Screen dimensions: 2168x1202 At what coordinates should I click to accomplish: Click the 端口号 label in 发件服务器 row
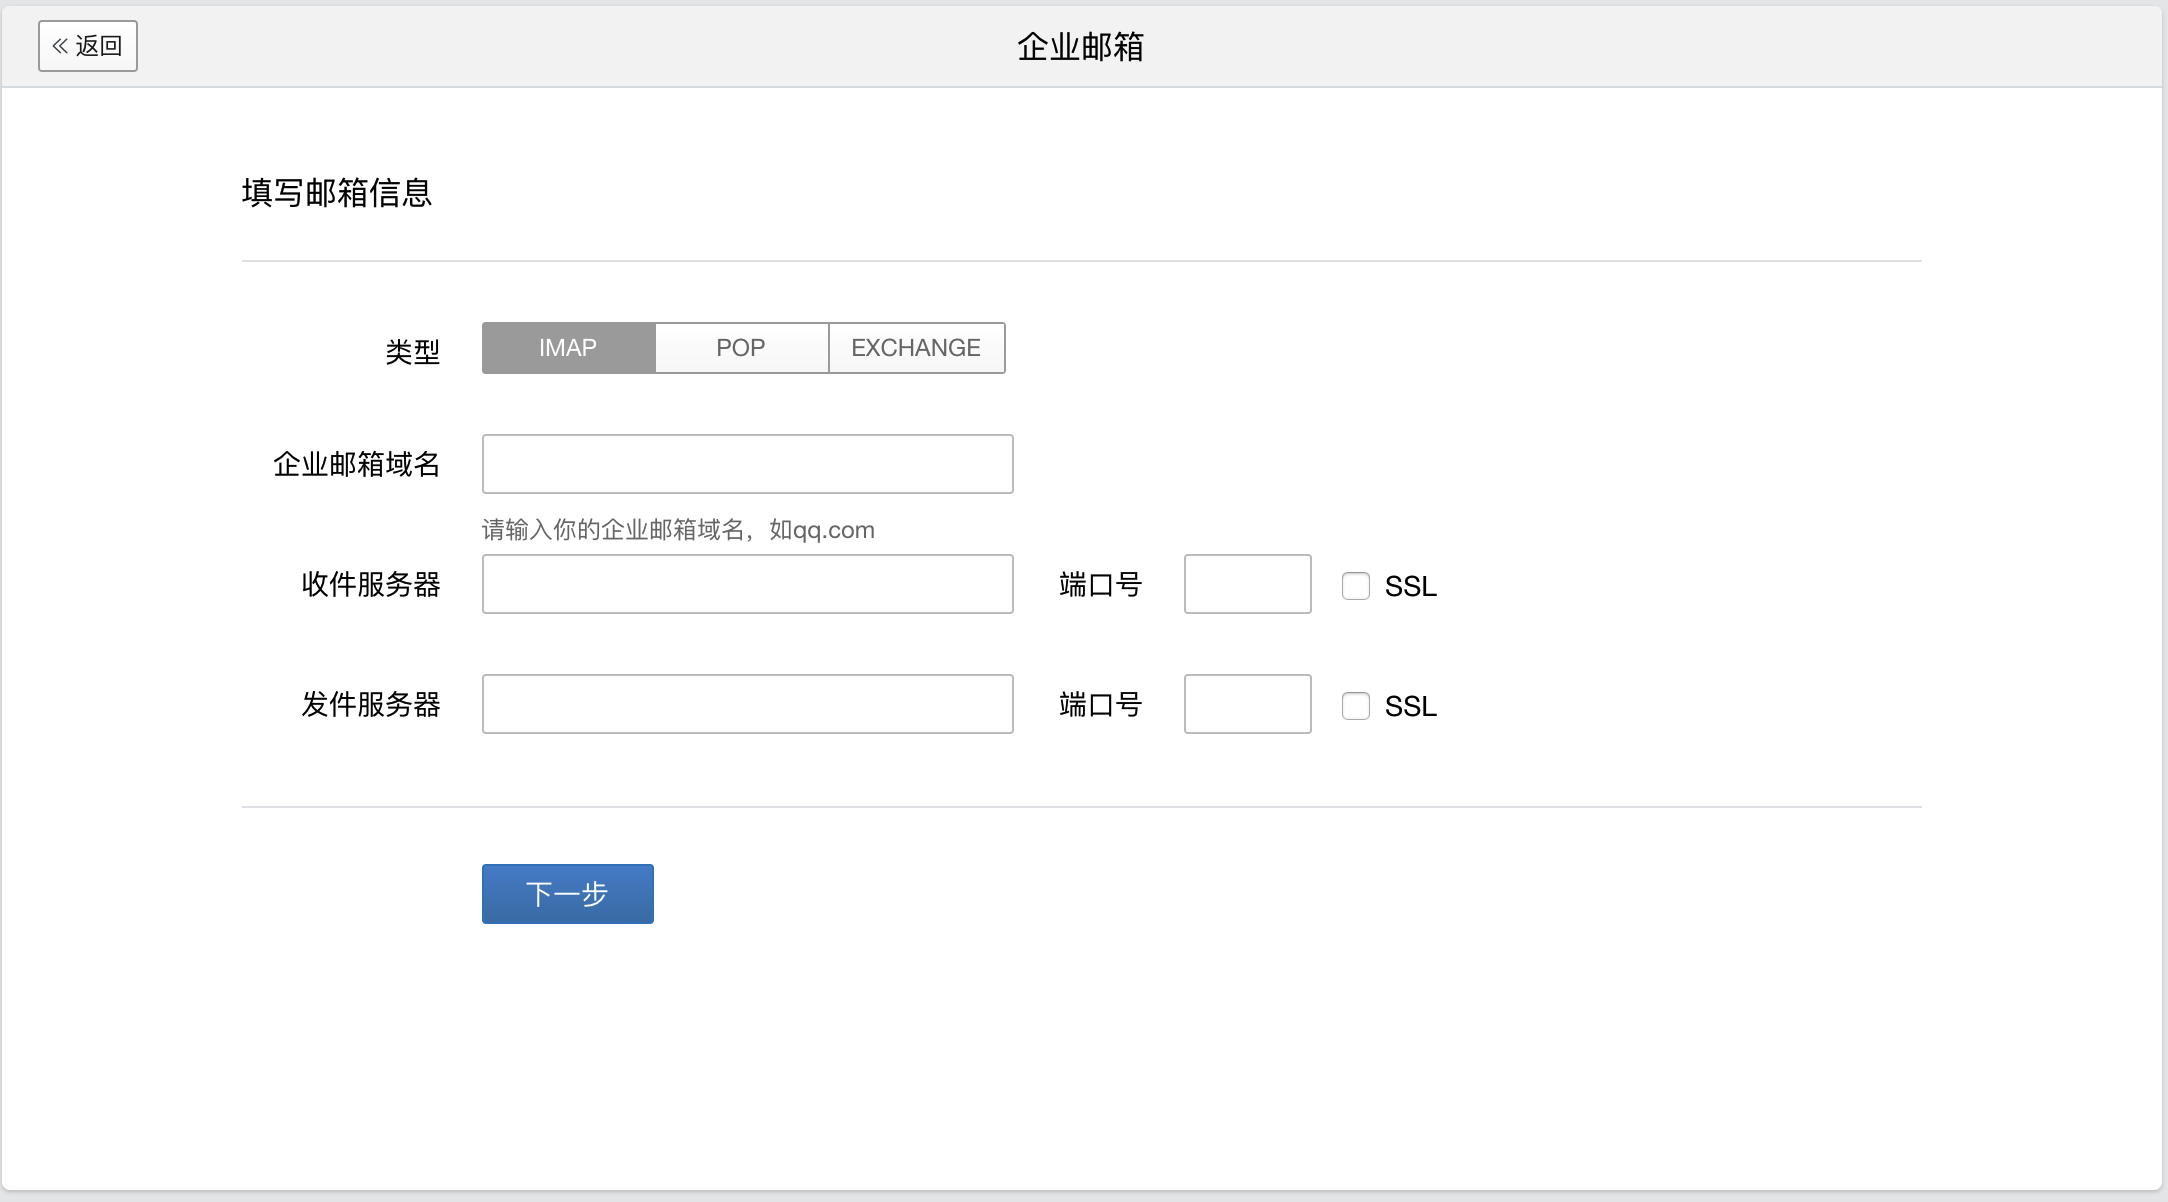[1100, 705]
